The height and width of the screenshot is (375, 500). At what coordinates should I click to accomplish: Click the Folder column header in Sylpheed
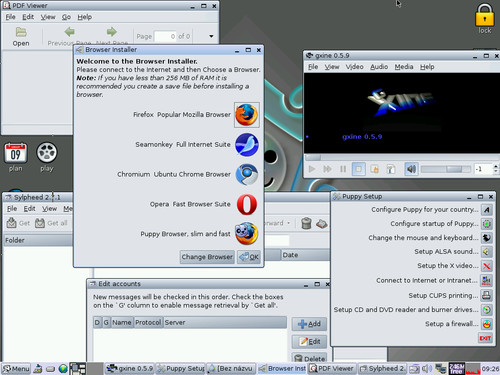(38, 240)
